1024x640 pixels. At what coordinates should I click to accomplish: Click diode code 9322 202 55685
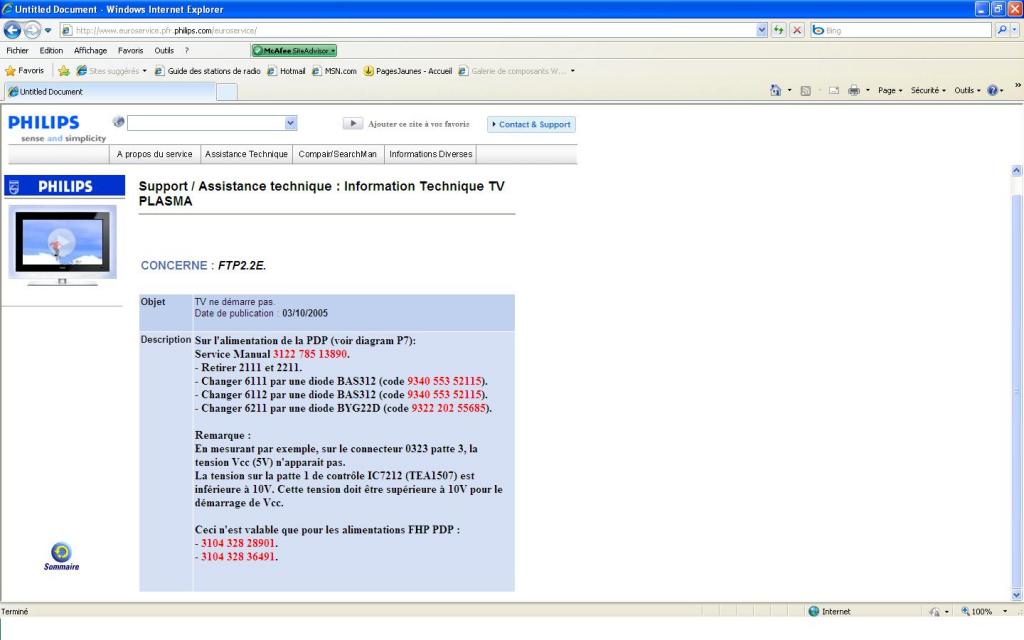click(449, 408)
